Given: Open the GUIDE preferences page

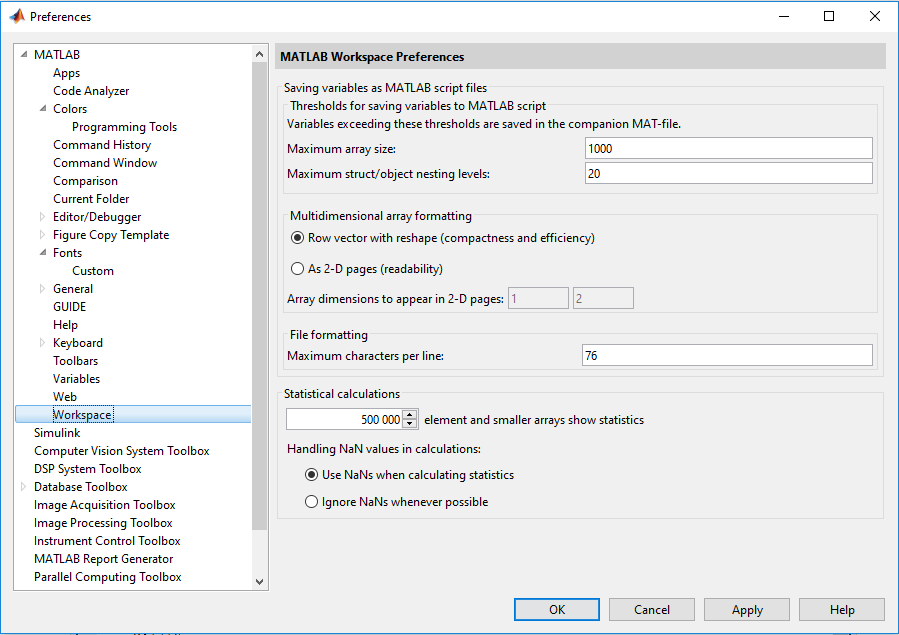Looking at the screenshot, I should click(x=69, y=307).
